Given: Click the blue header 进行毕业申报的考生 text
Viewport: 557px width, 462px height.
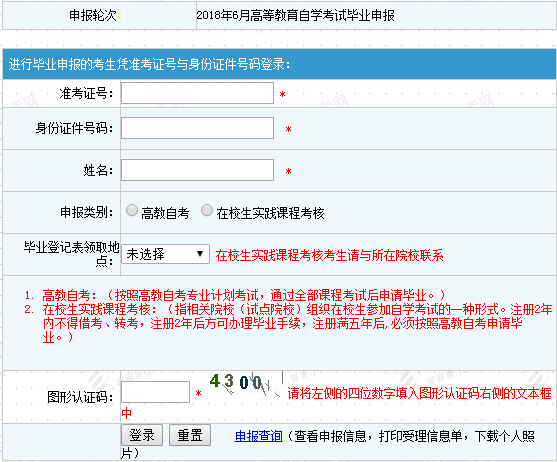Looking at the screenshot, I should 149,64.
